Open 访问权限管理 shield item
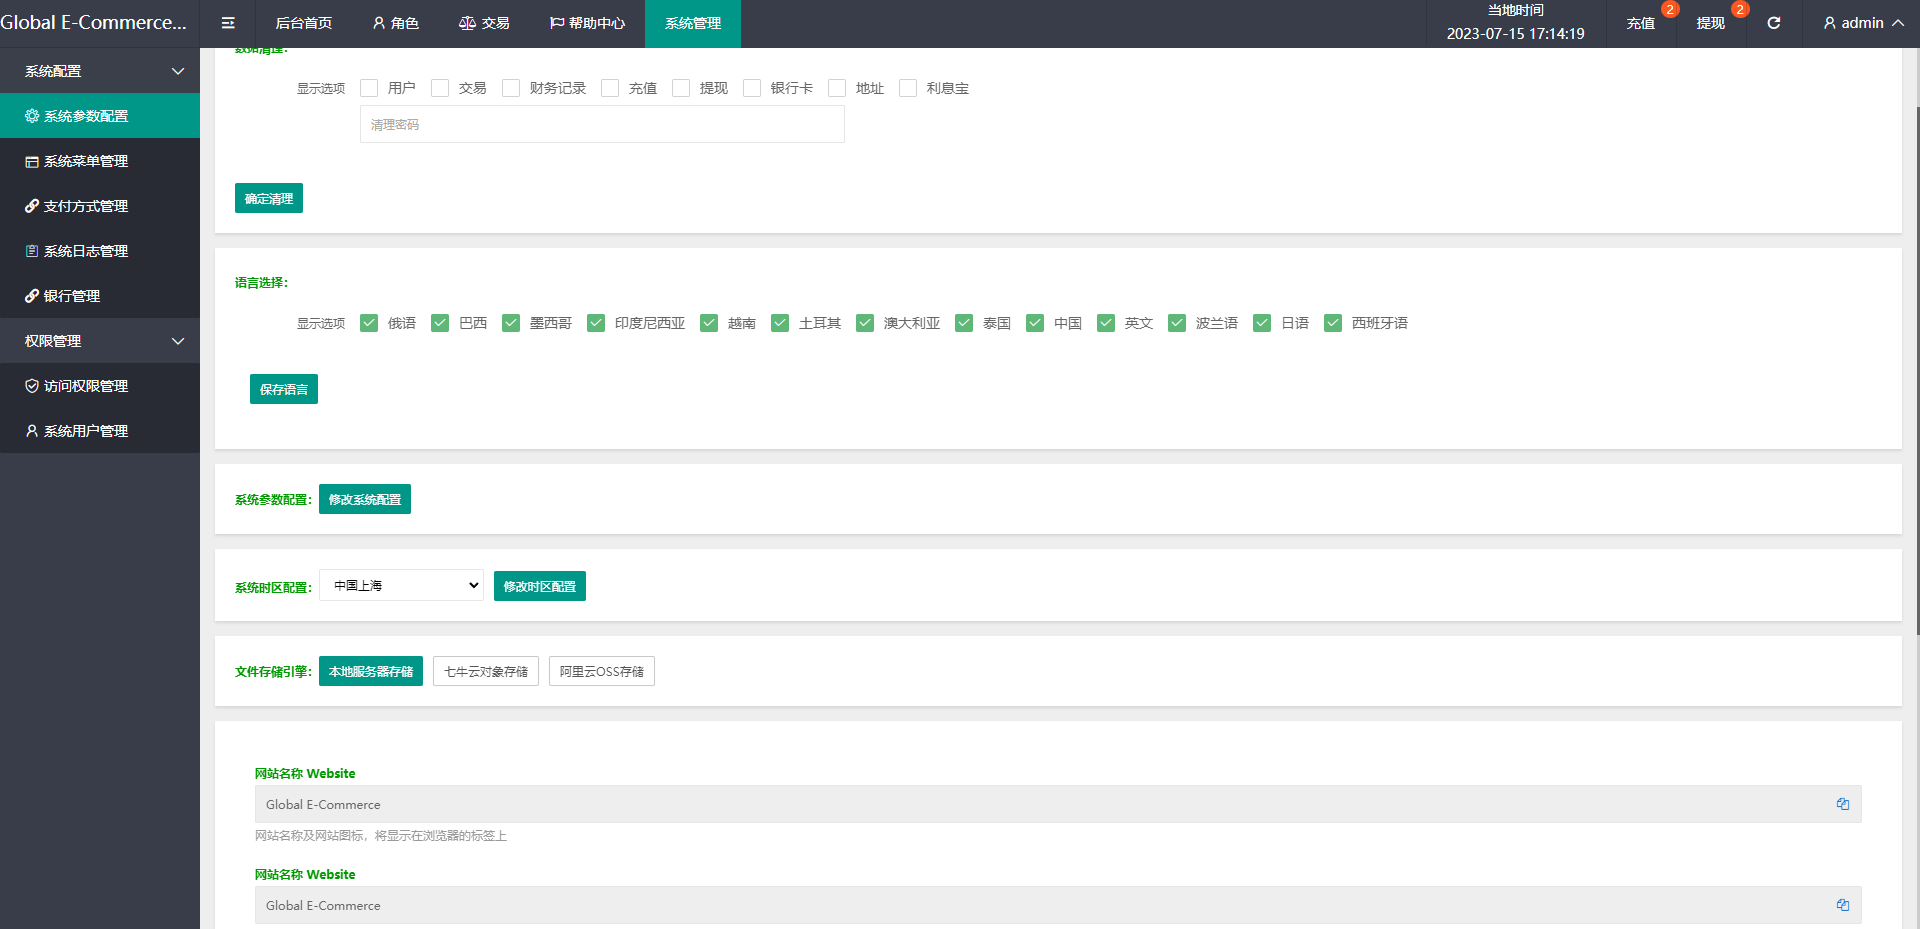Screen dimensions: 1920x929 (x=86, y=386)
